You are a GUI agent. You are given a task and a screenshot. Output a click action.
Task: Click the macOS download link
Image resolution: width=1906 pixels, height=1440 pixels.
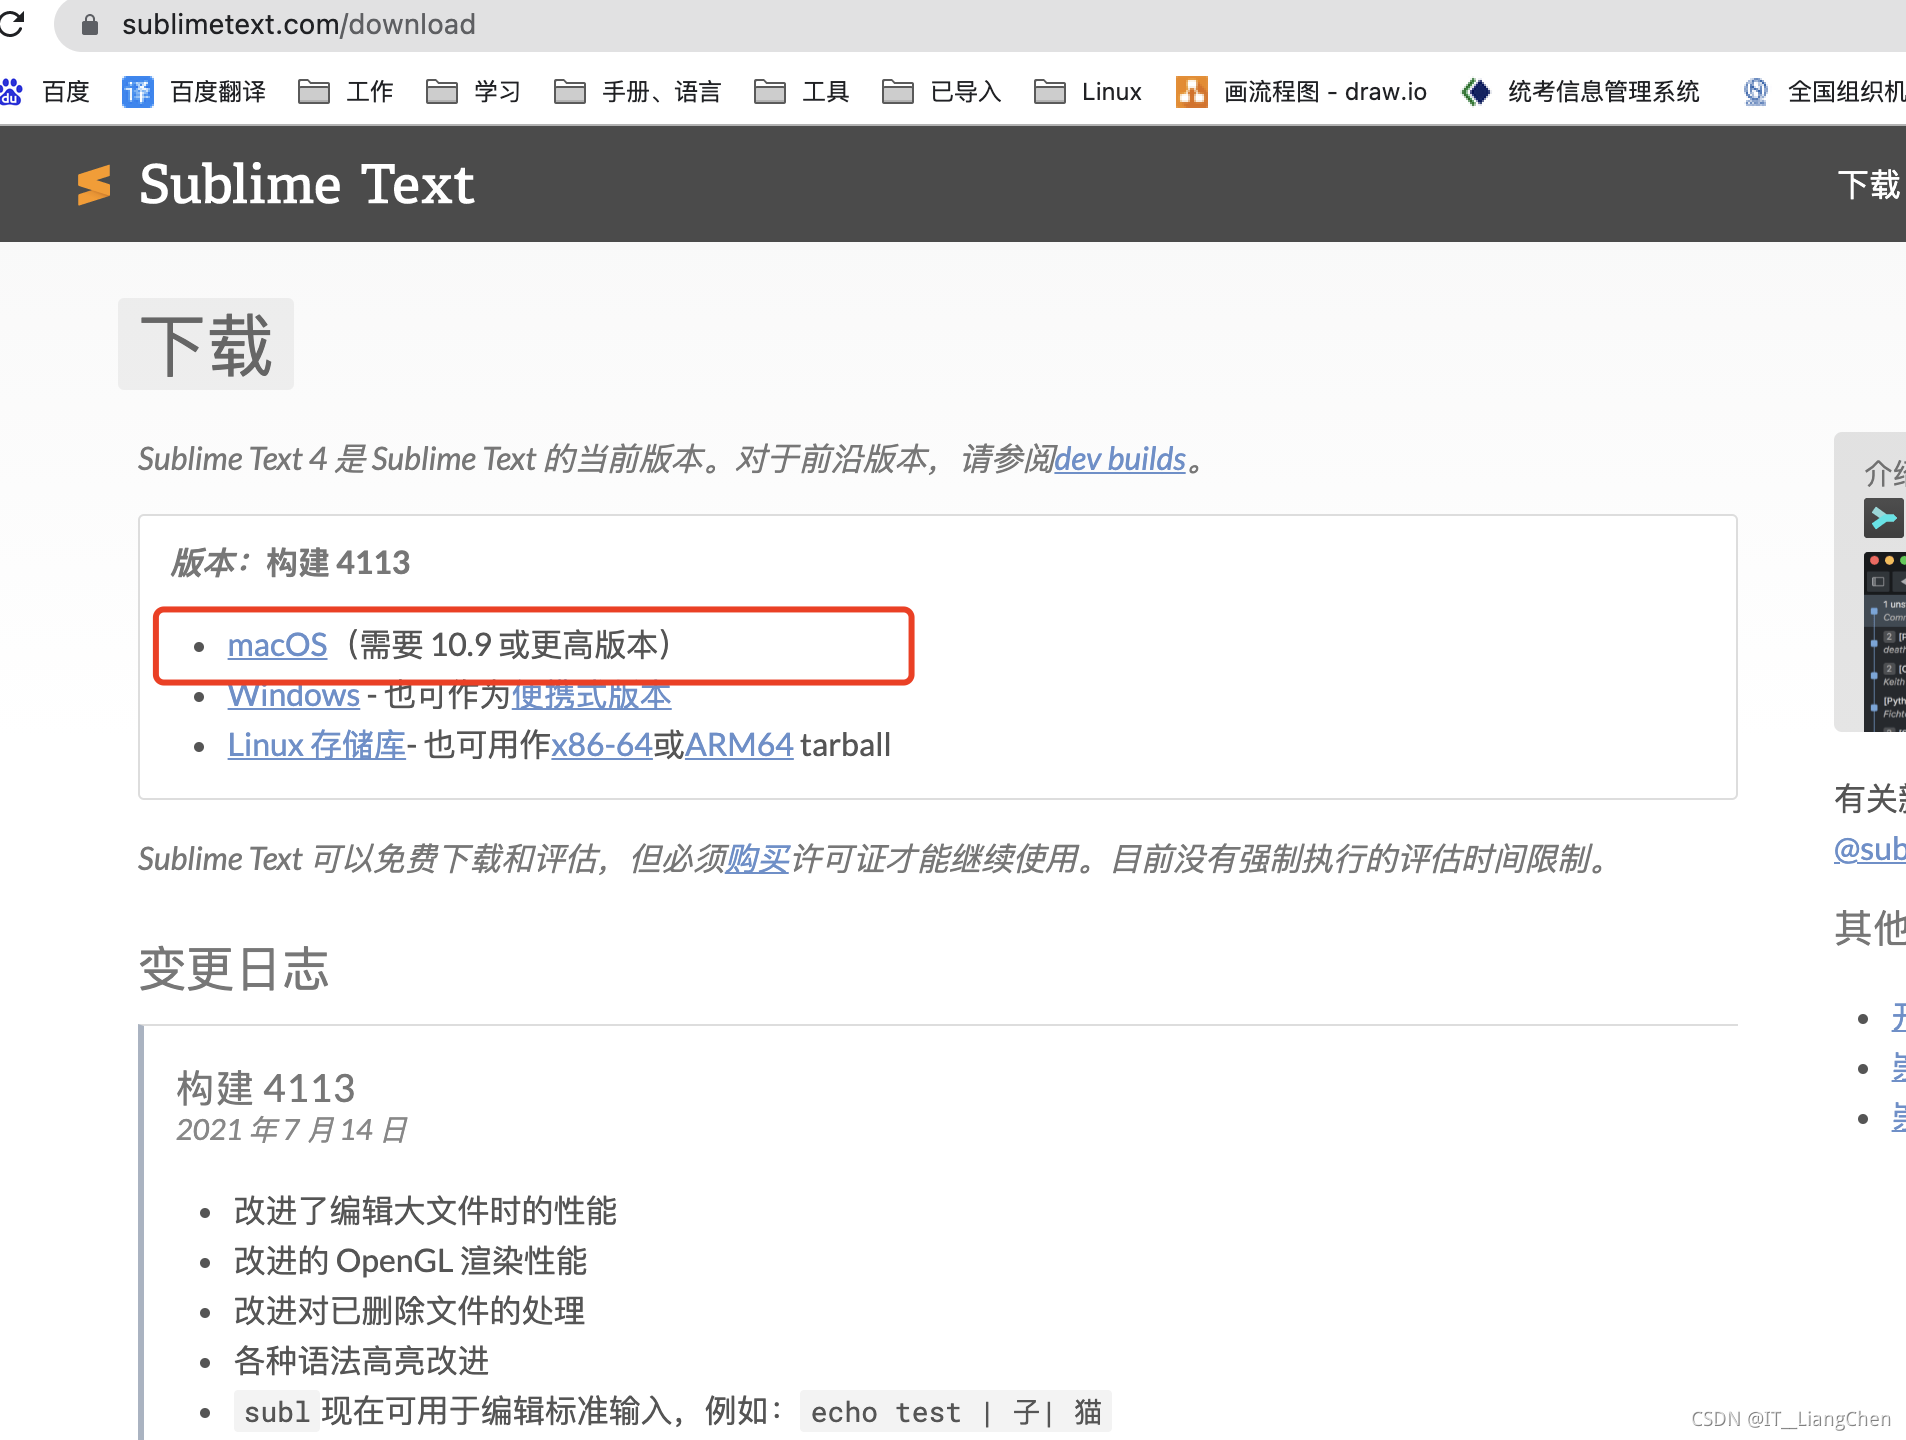(277, 645)
